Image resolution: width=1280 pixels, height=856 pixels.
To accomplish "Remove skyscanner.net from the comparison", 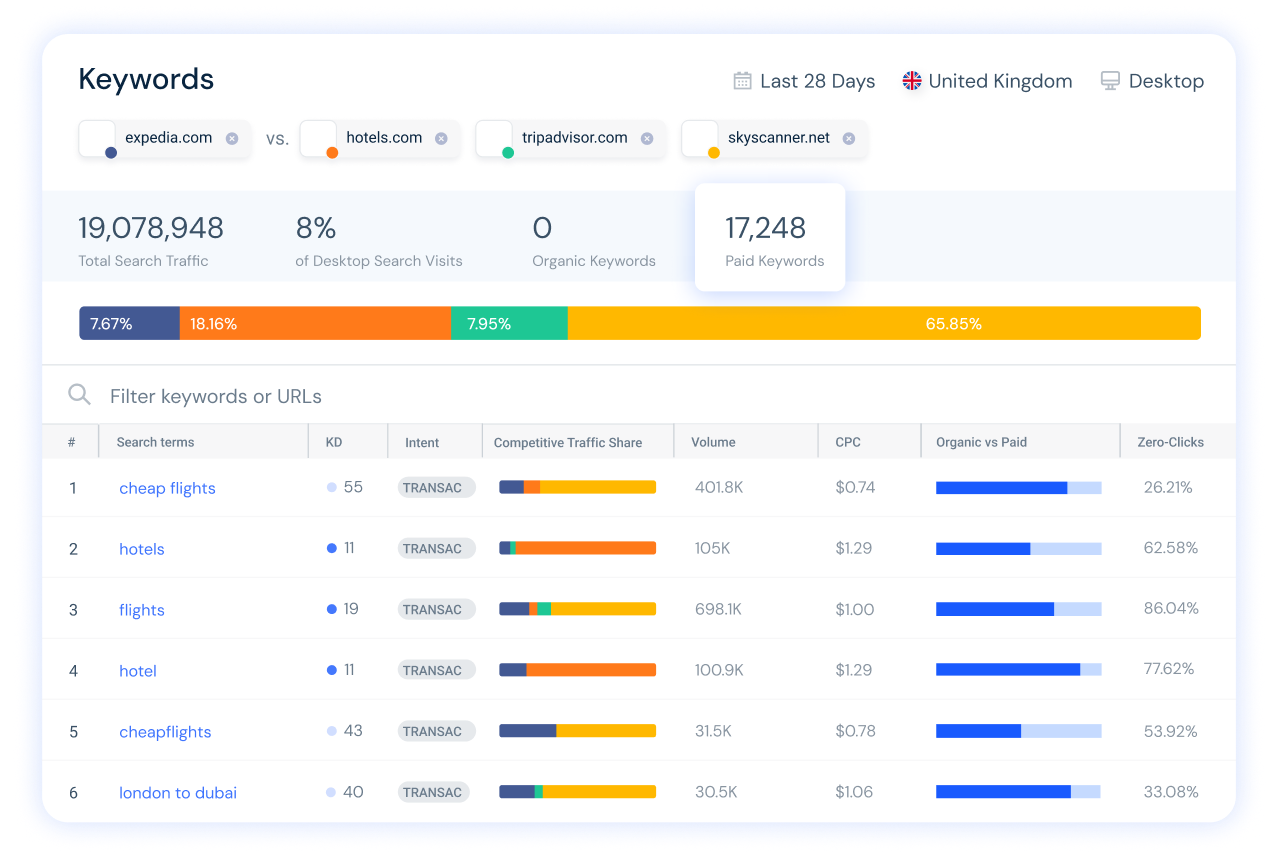I will point(849,139).
